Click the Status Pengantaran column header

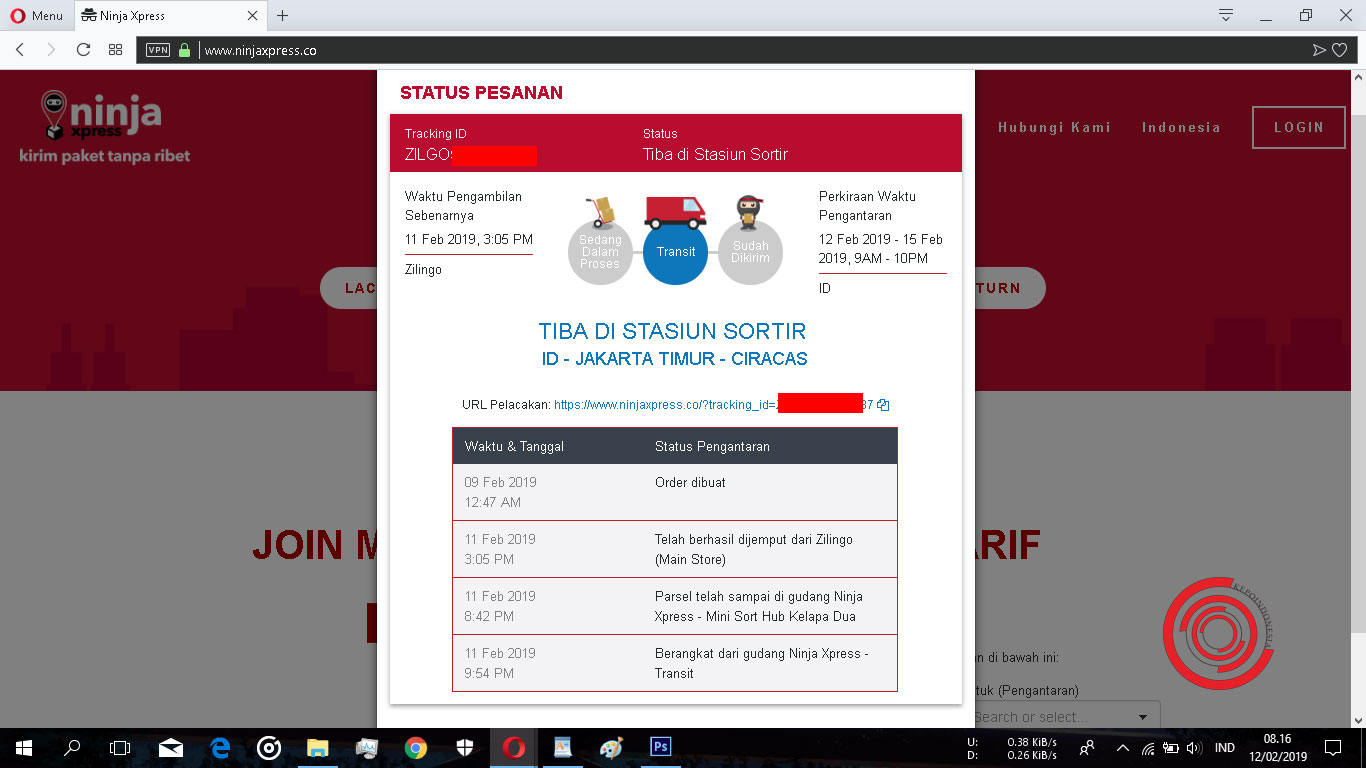[712, 446]
